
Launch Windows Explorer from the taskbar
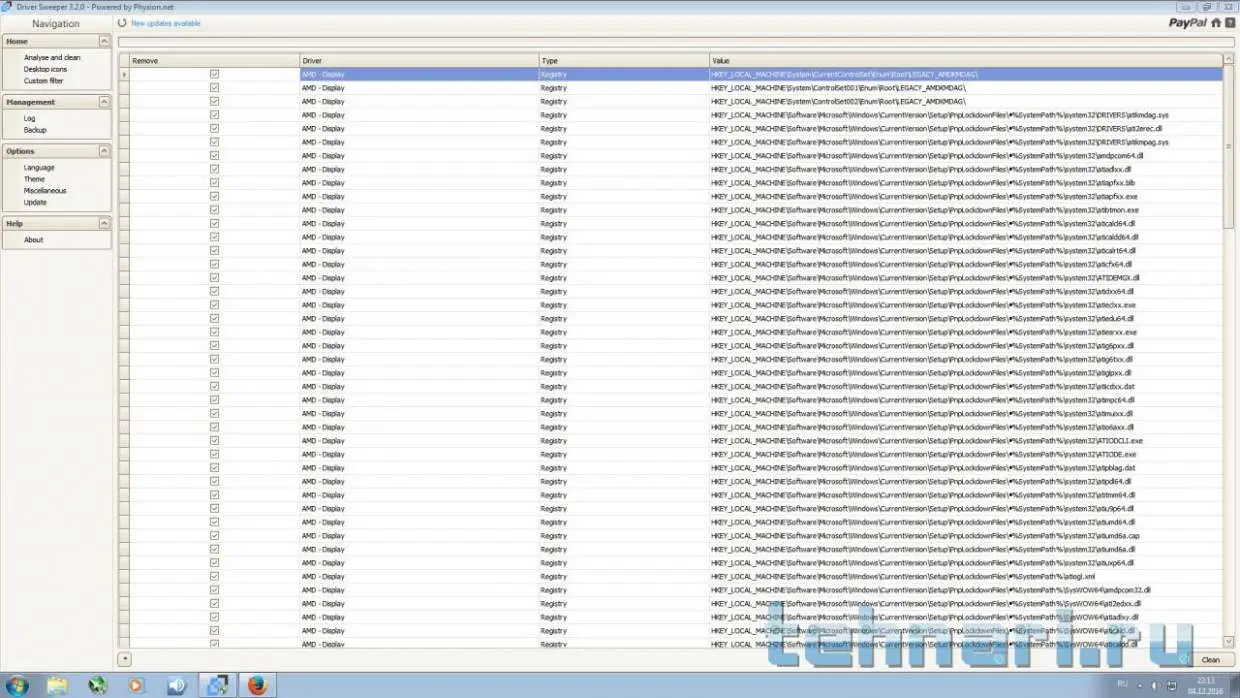[57, 685]
